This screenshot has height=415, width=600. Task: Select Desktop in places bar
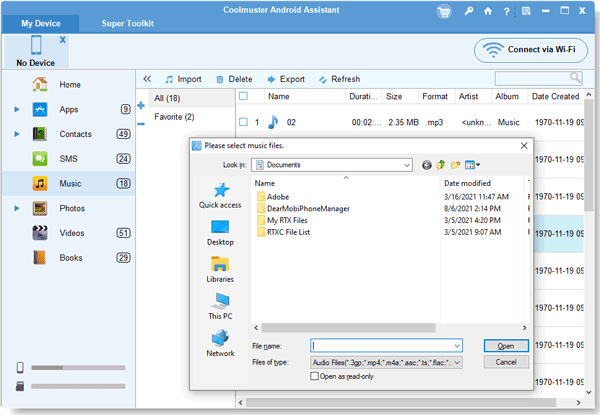220,233
